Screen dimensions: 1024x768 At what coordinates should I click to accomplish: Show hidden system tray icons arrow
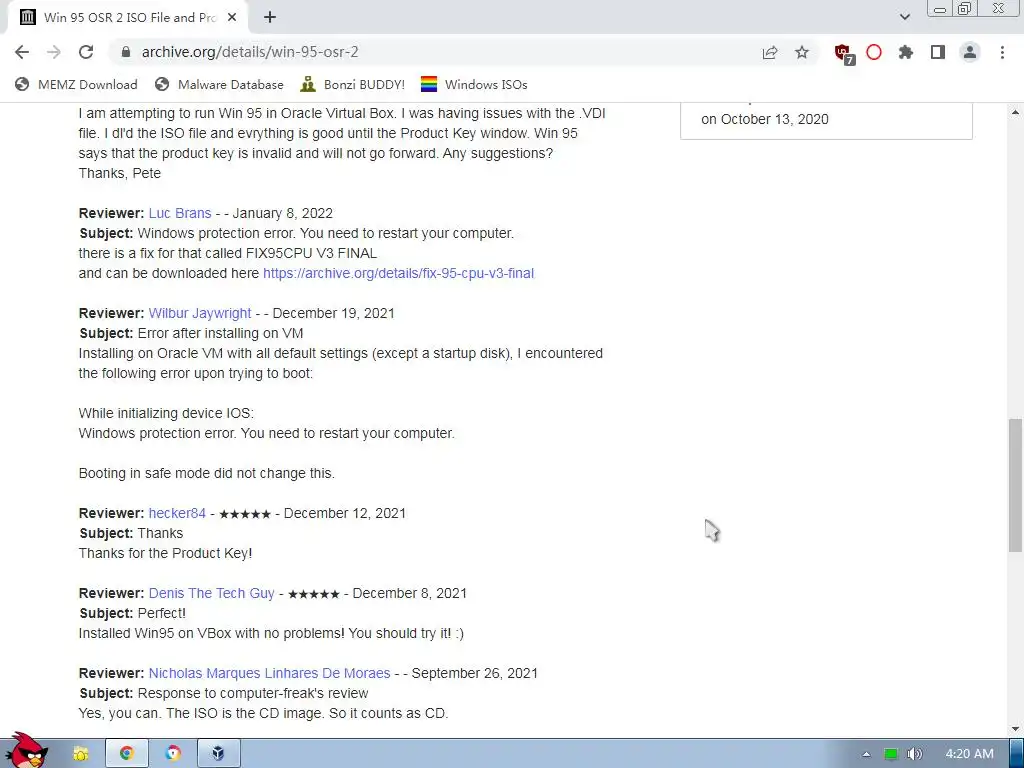pyautogui.click(x=866, y=754)
